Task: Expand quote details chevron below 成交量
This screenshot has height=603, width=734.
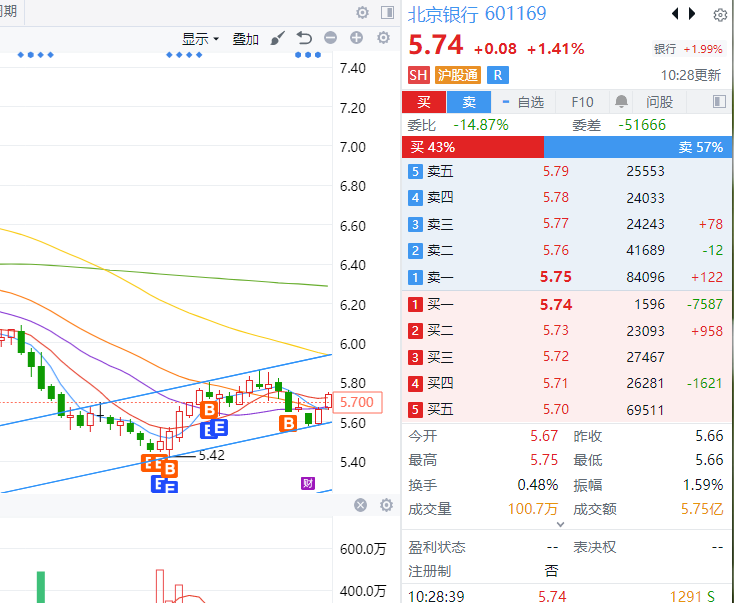Action: [x=560, y=524]
